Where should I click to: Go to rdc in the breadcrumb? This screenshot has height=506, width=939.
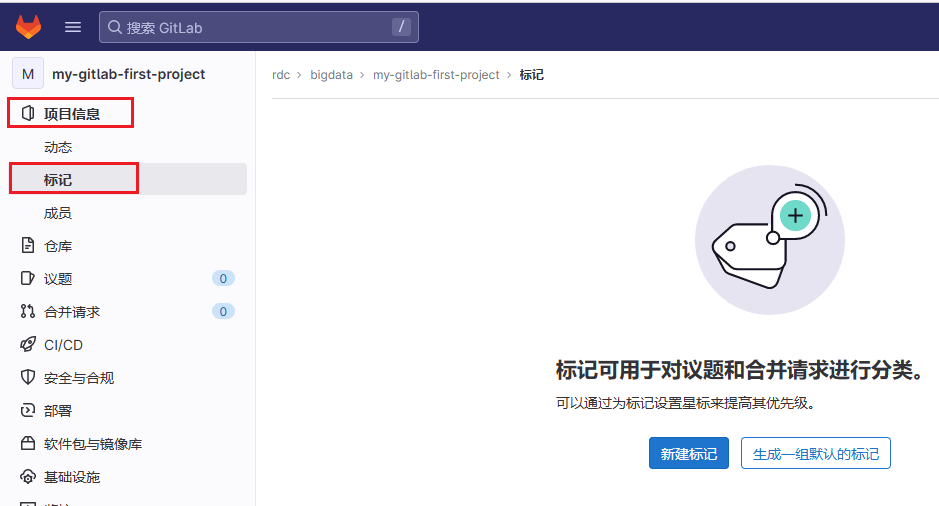pyautogui.click(x=281, y=75)
